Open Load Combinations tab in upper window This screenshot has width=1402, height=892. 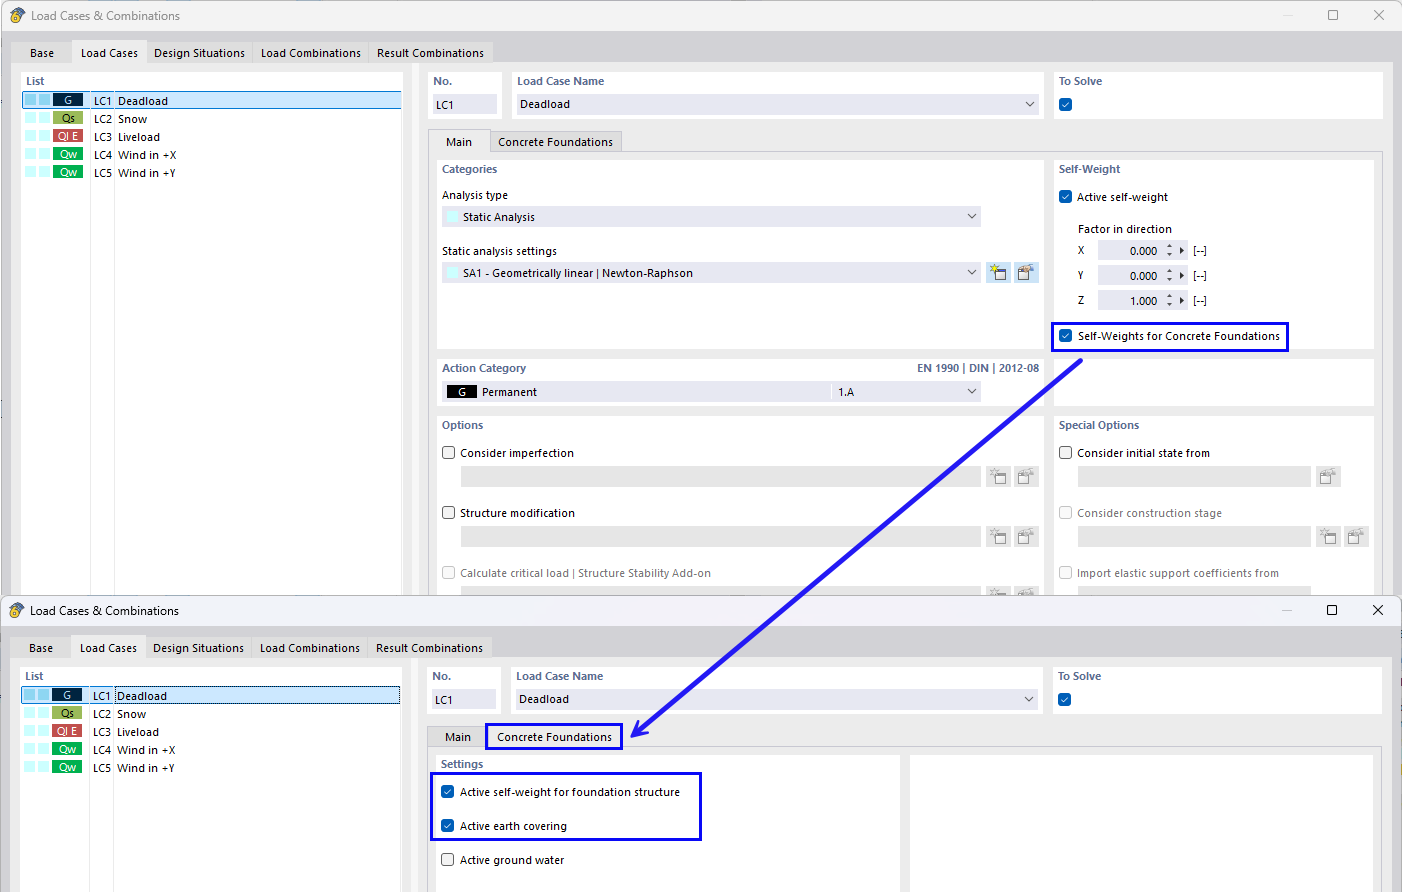[311, 53]
